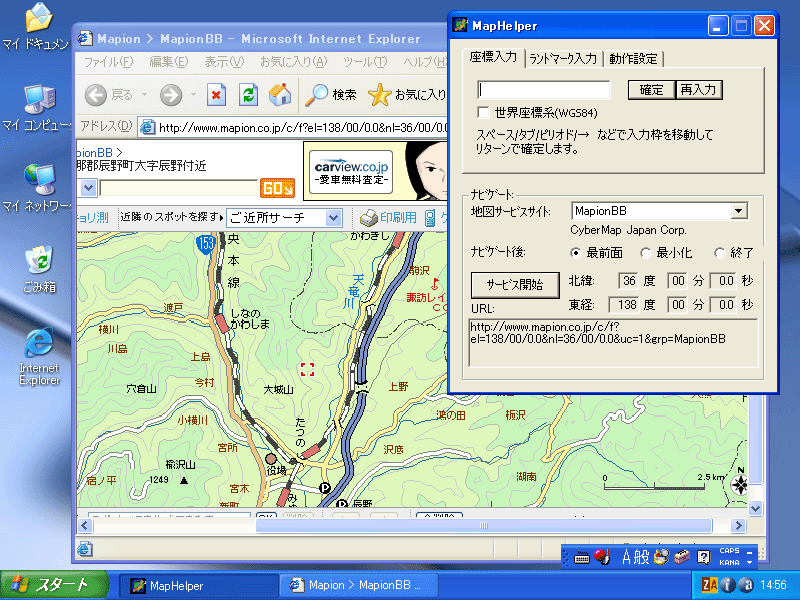Select 最小化 radio option

(645, 253)
